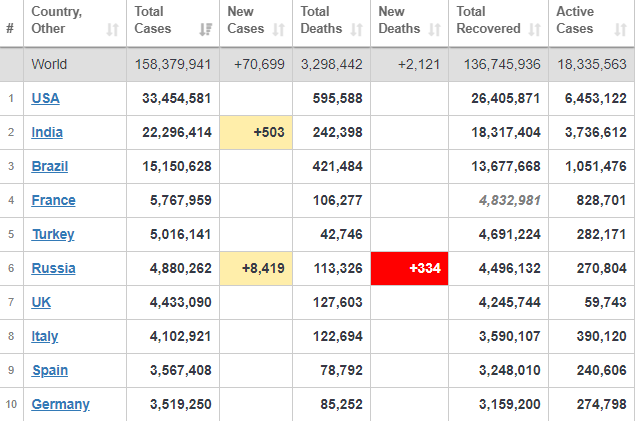The image size is (635, 421).
Task: Select Germany total cases 3,519,250
Action: click(181, 404)
